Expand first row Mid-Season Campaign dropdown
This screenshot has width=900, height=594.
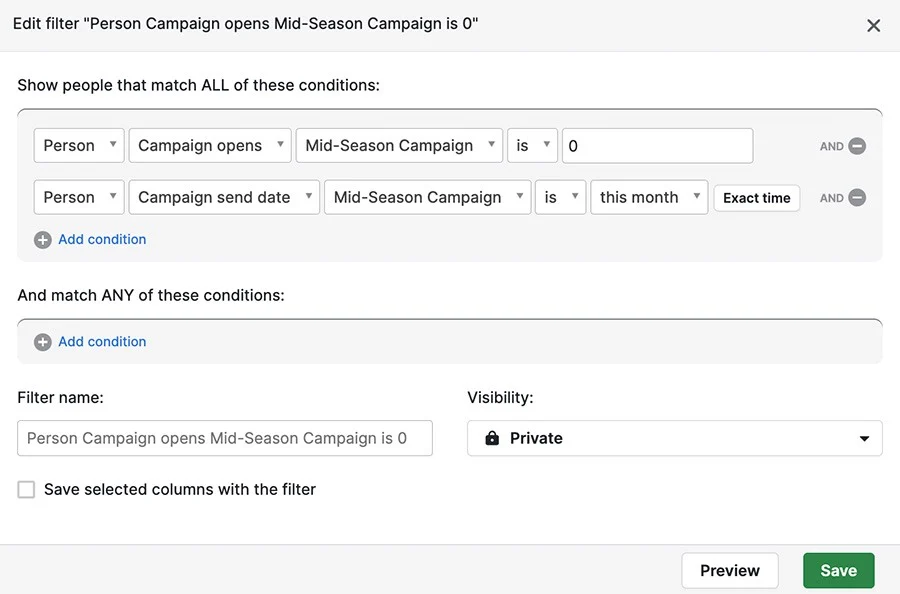(x=399, y=146)
